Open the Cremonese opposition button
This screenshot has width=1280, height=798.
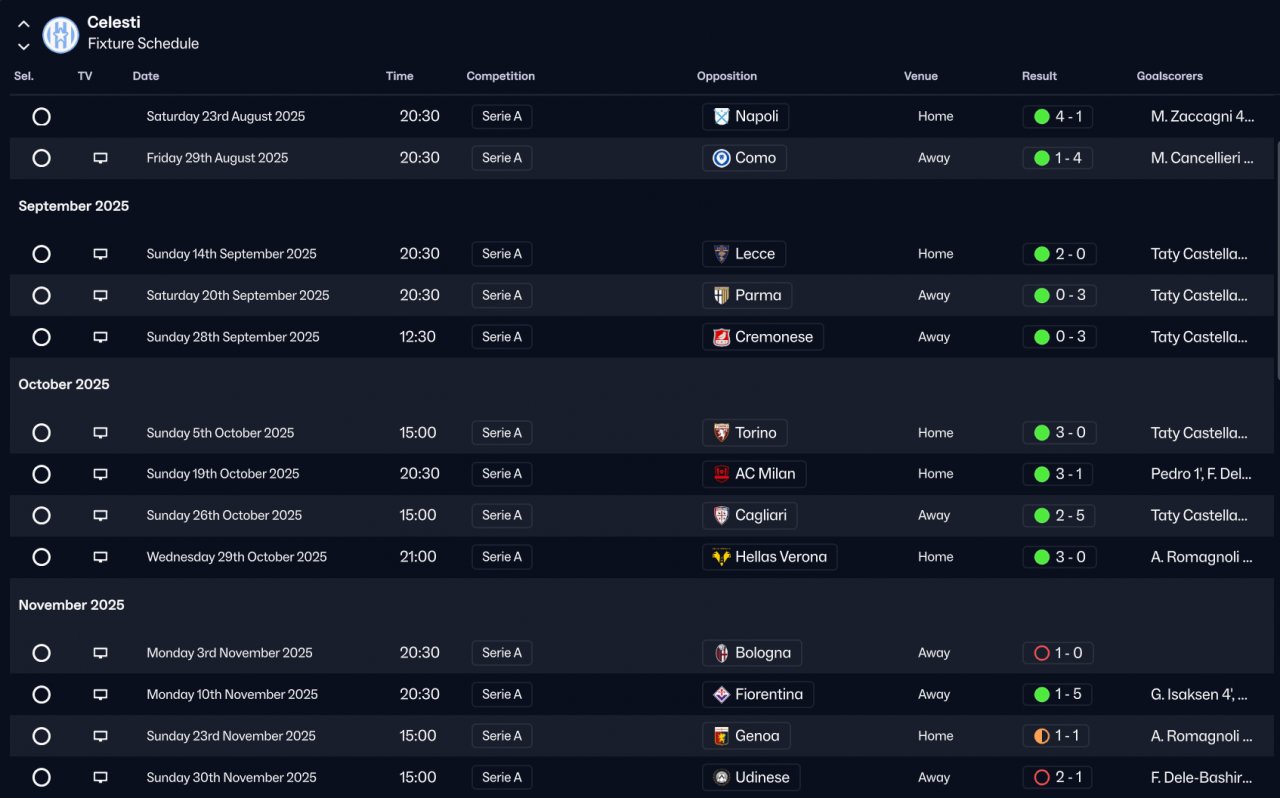pos(762,337)
